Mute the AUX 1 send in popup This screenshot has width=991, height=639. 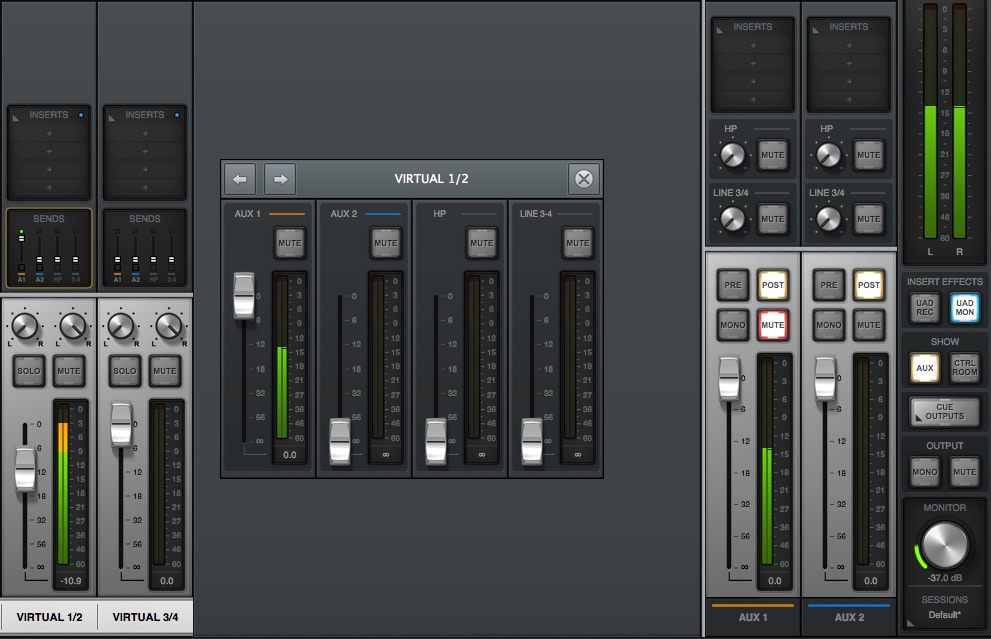click(x=290, y=243)
